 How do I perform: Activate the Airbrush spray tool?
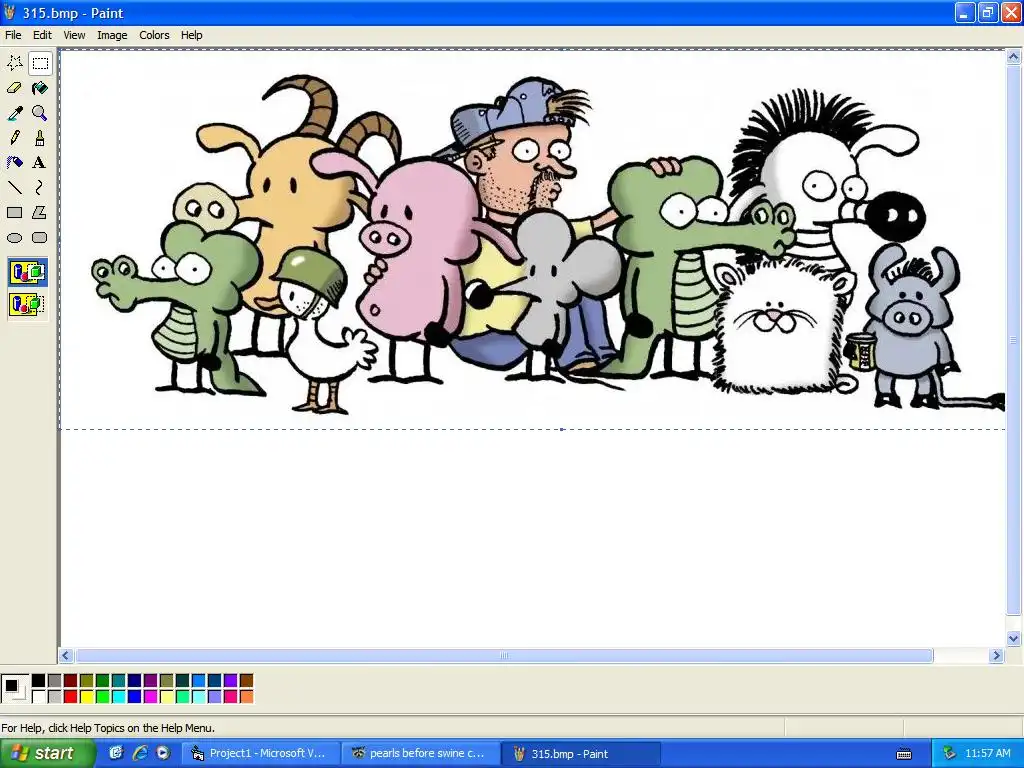click(14, 163)
